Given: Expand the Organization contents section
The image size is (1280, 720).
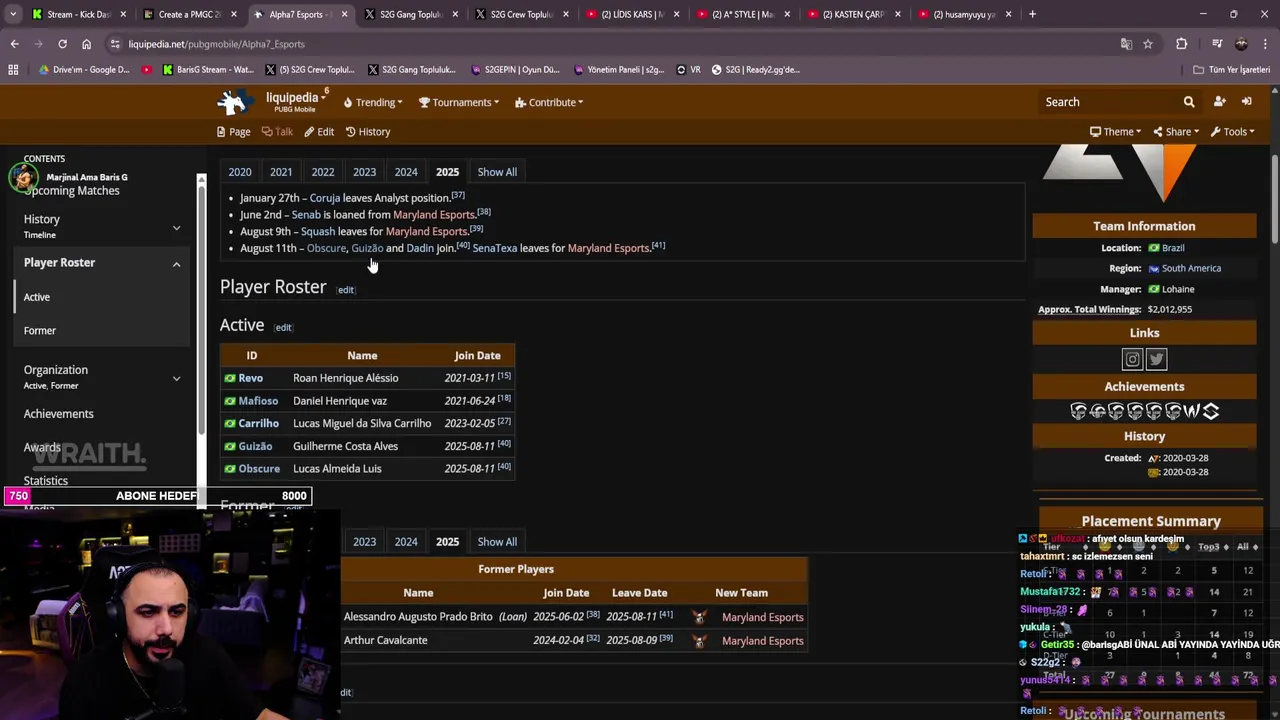Looking at the screenshot, I should pyautogui.click(x=176, y=378).
